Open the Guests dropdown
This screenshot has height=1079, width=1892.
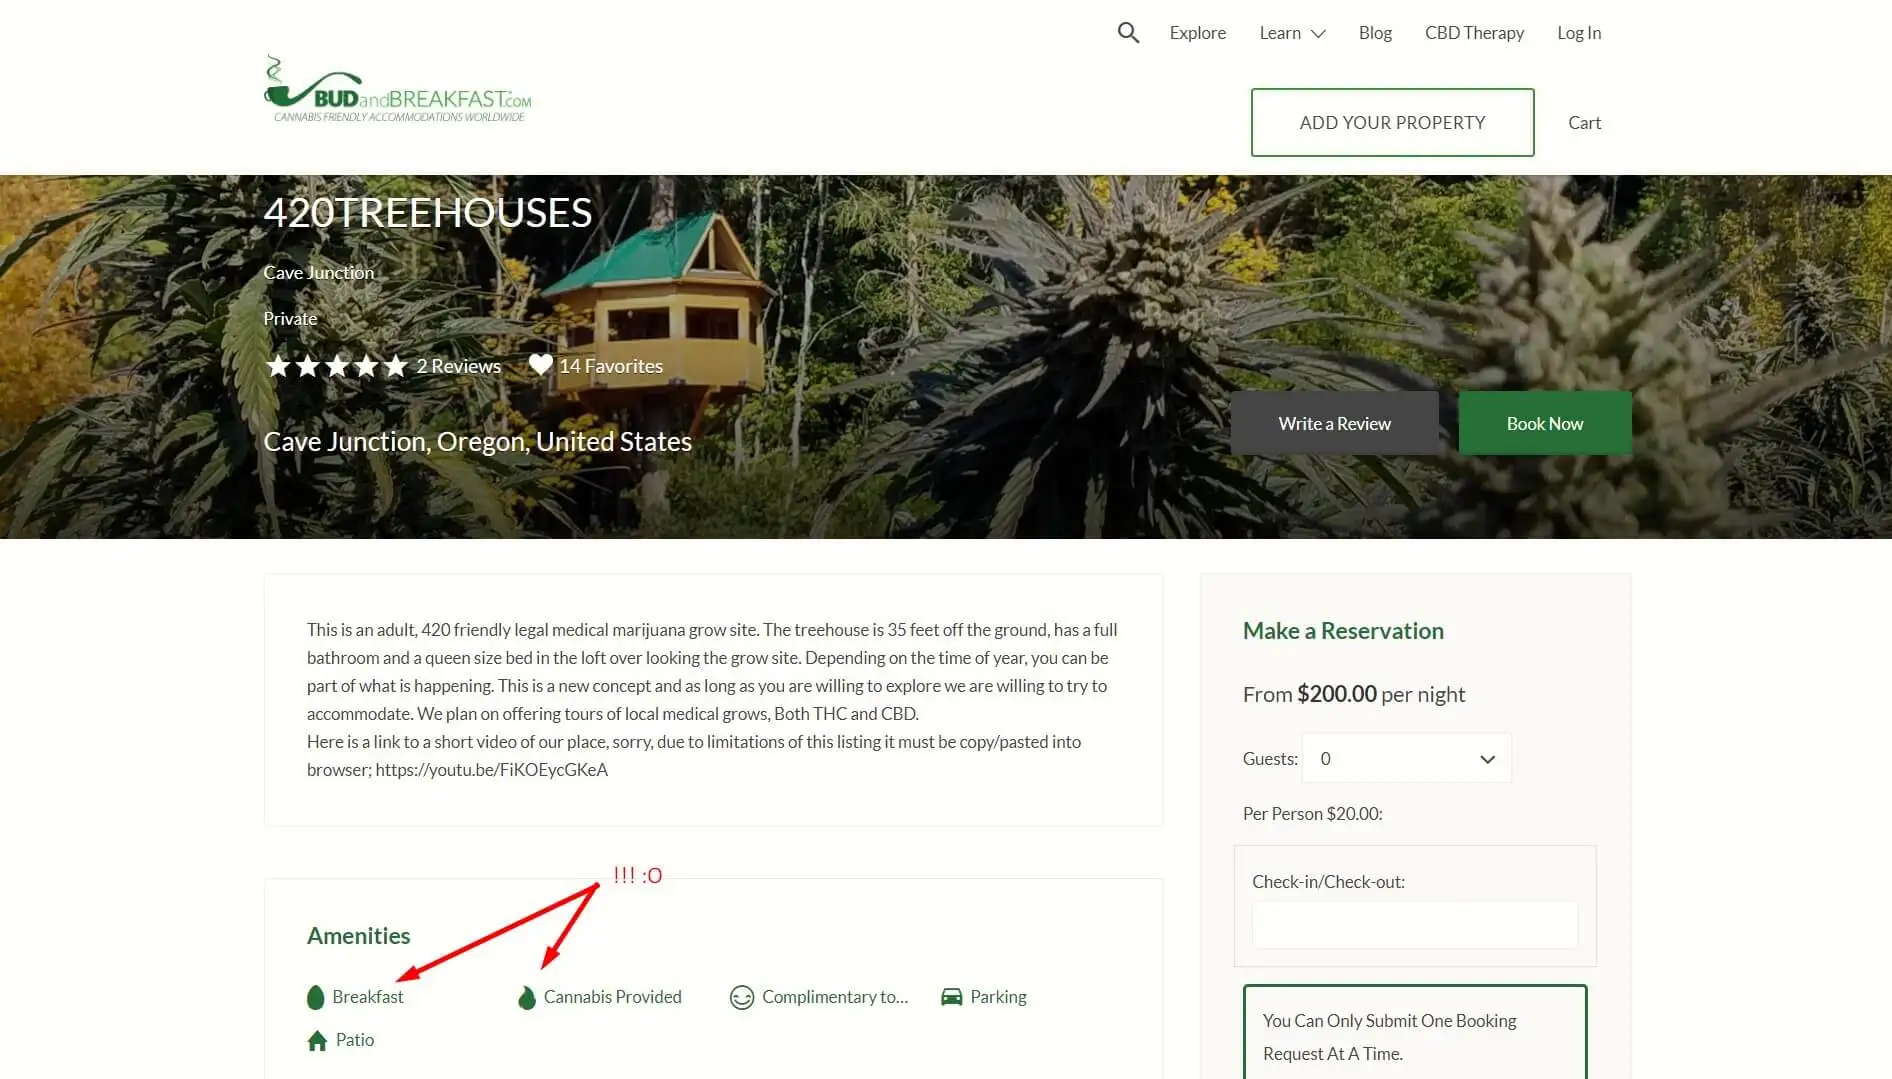coord(1406,759)
